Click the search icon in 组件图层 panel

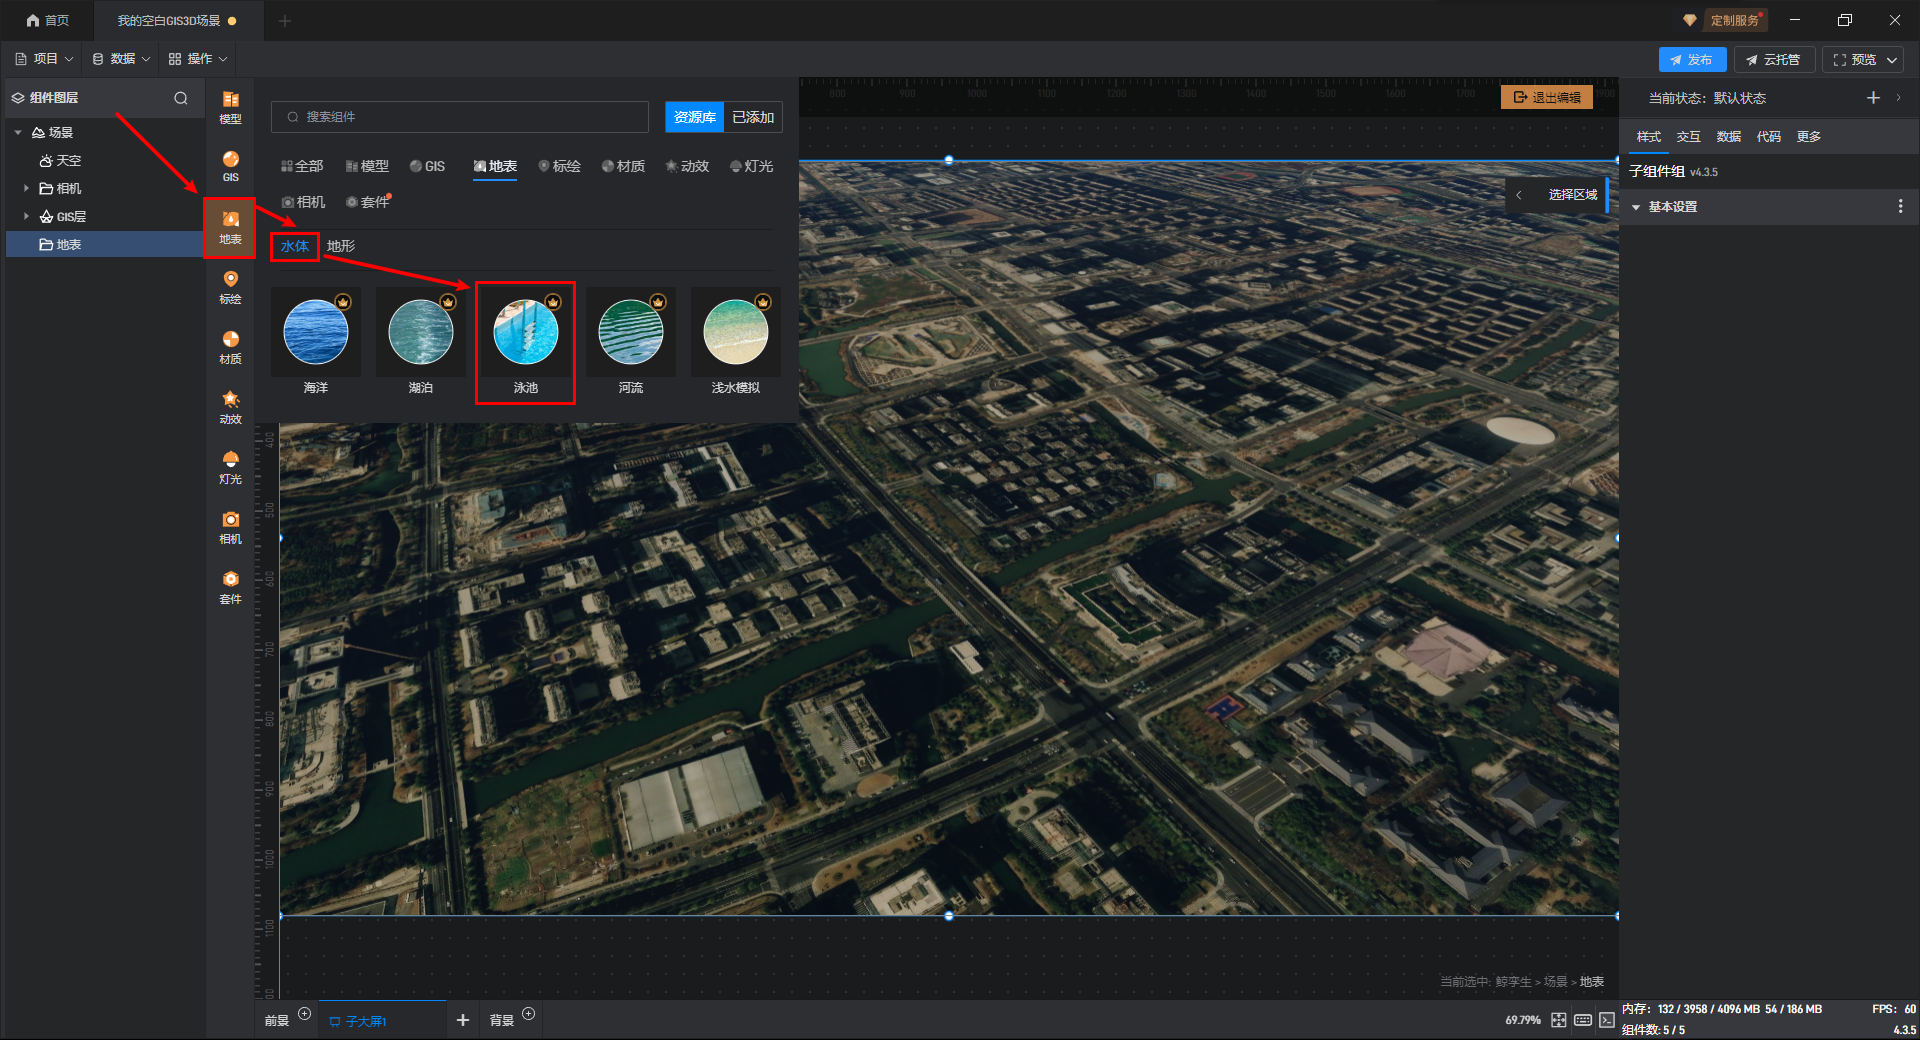point(181,98)
